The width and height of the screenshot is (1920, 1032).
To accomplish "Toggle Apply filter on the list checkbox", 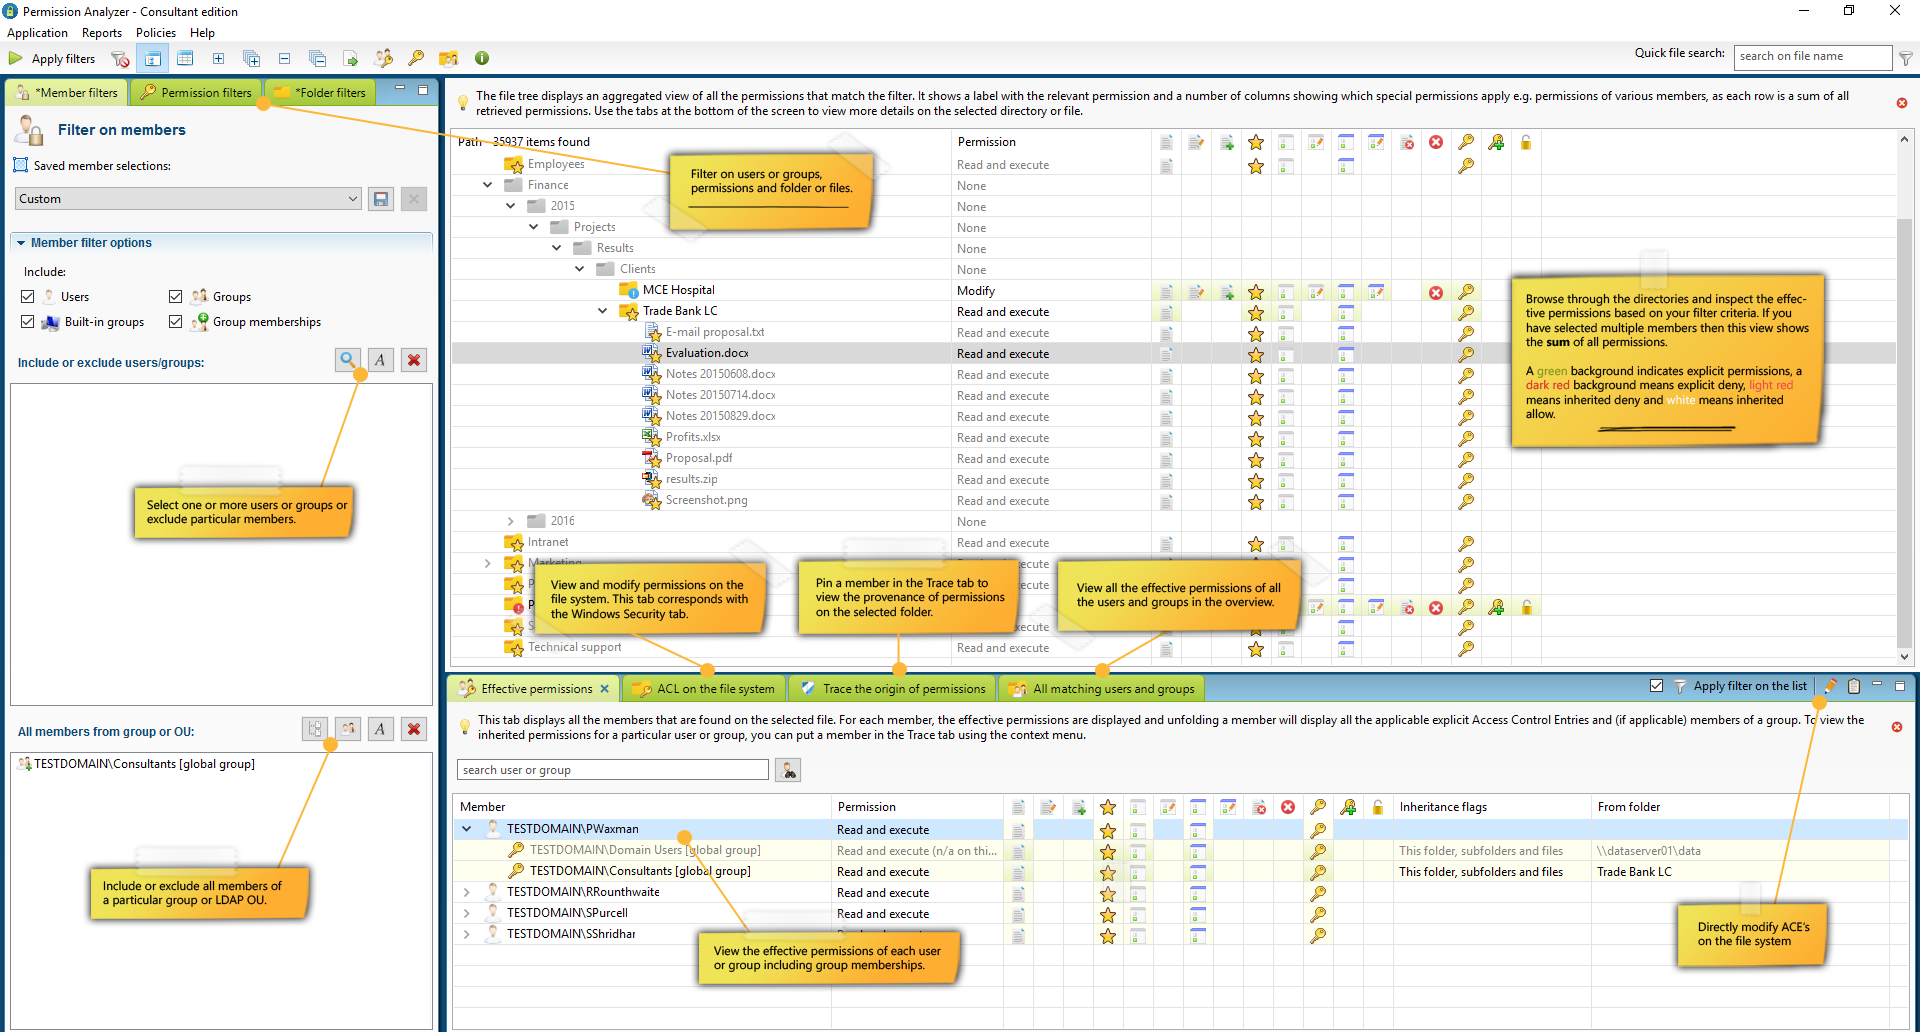I will 1656,686.
